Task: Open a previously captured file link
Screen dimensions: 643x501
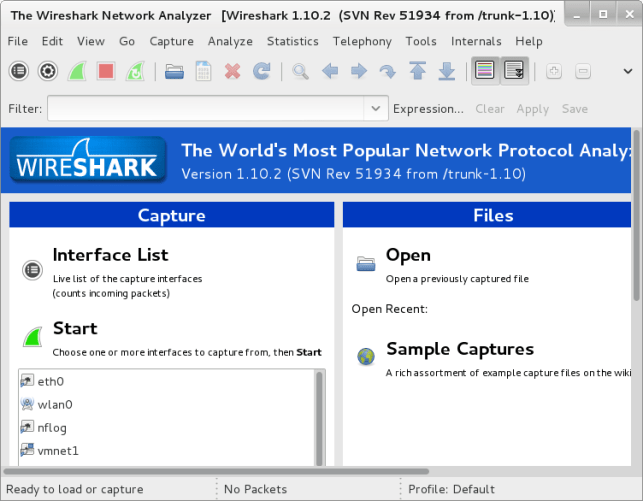Action: [x=457, y=279]
